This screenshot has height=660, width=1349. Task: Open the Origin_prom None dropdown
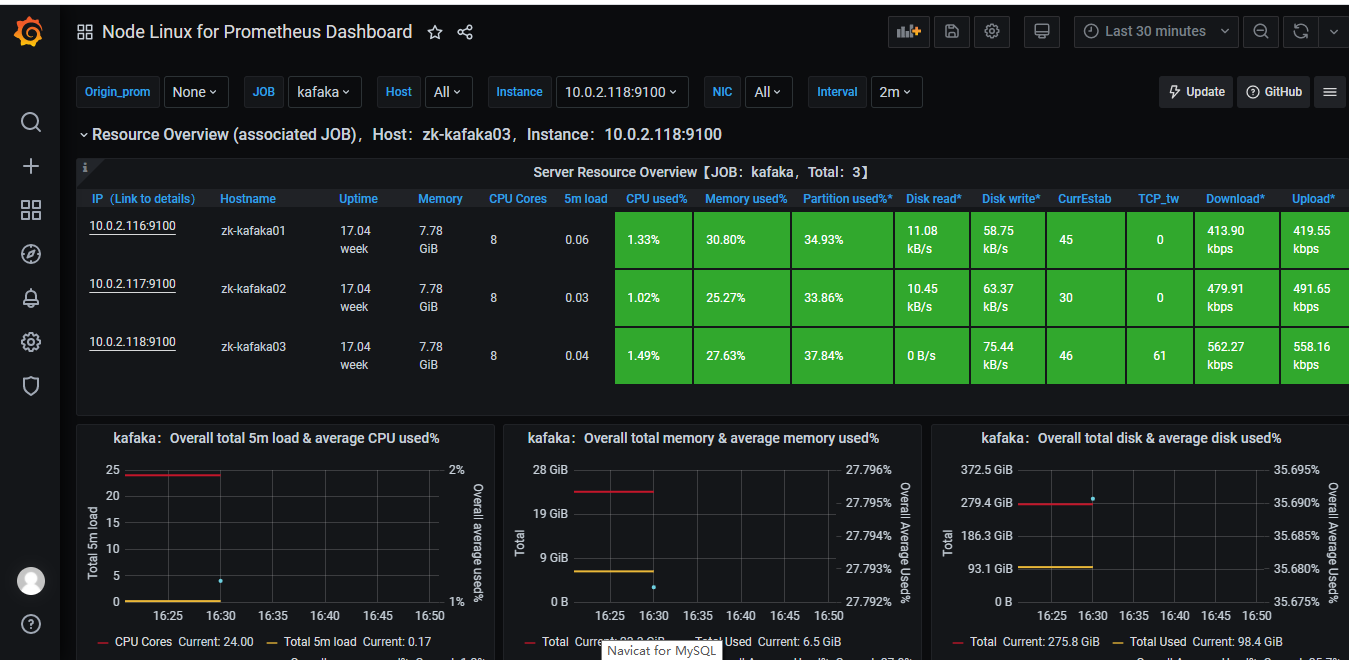click(196, 92)
